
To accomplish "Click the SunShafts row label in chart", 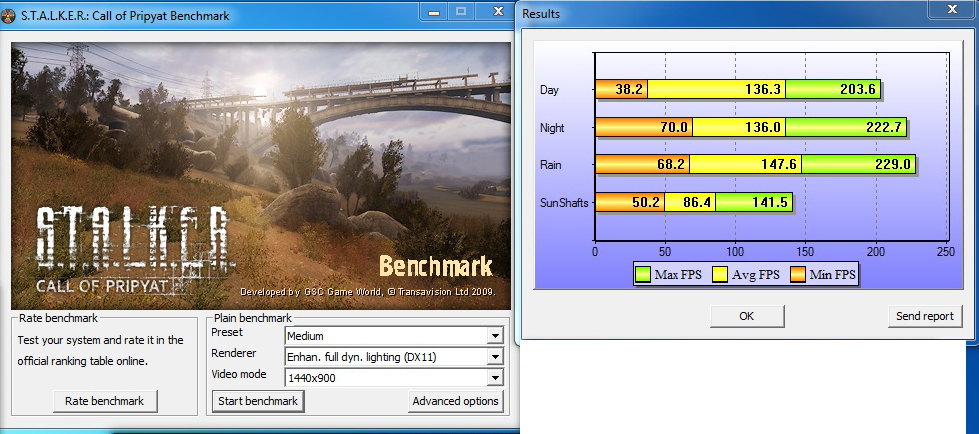I will (x=564, y=203).
